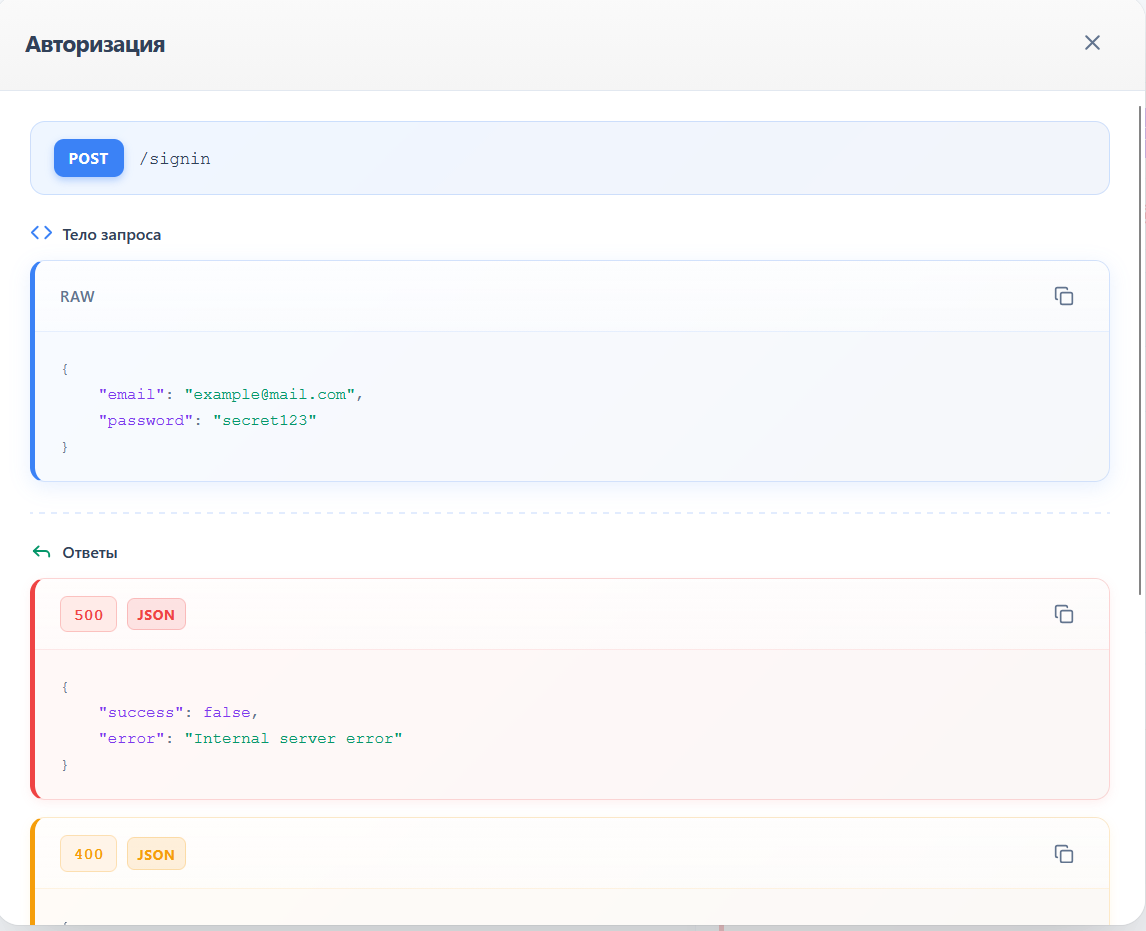Copy the 500 response JSON
This screenshot has height=931, width=1146.
coord(1064,614)
